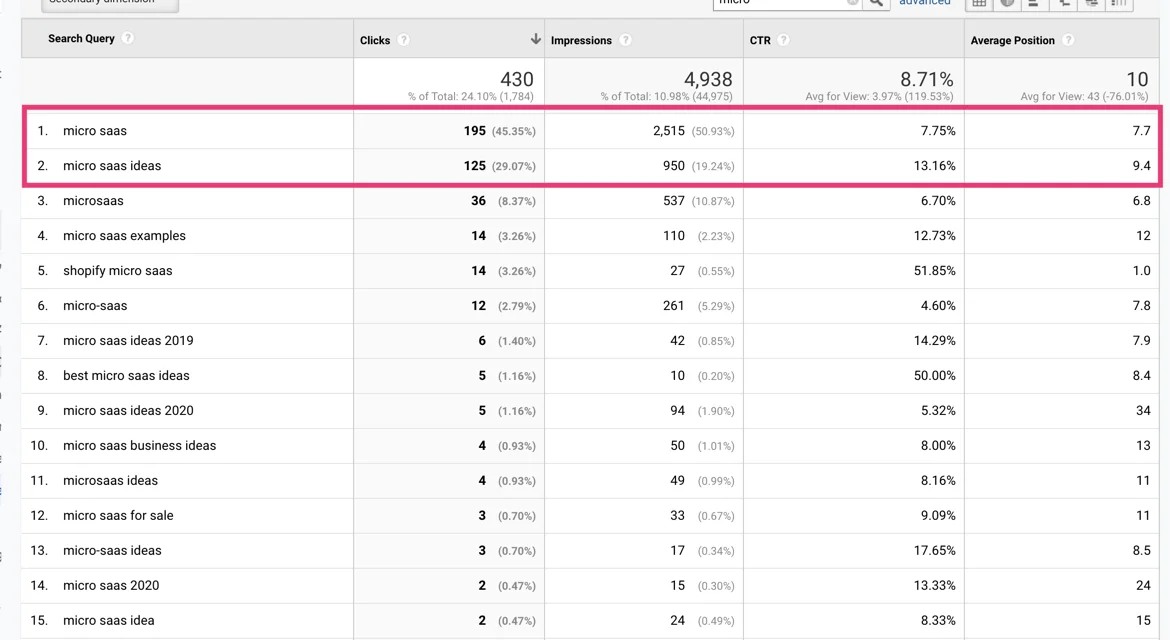Show help for Average Position column
This screenshot has height=640, width=1170.
click(1068, 41)
